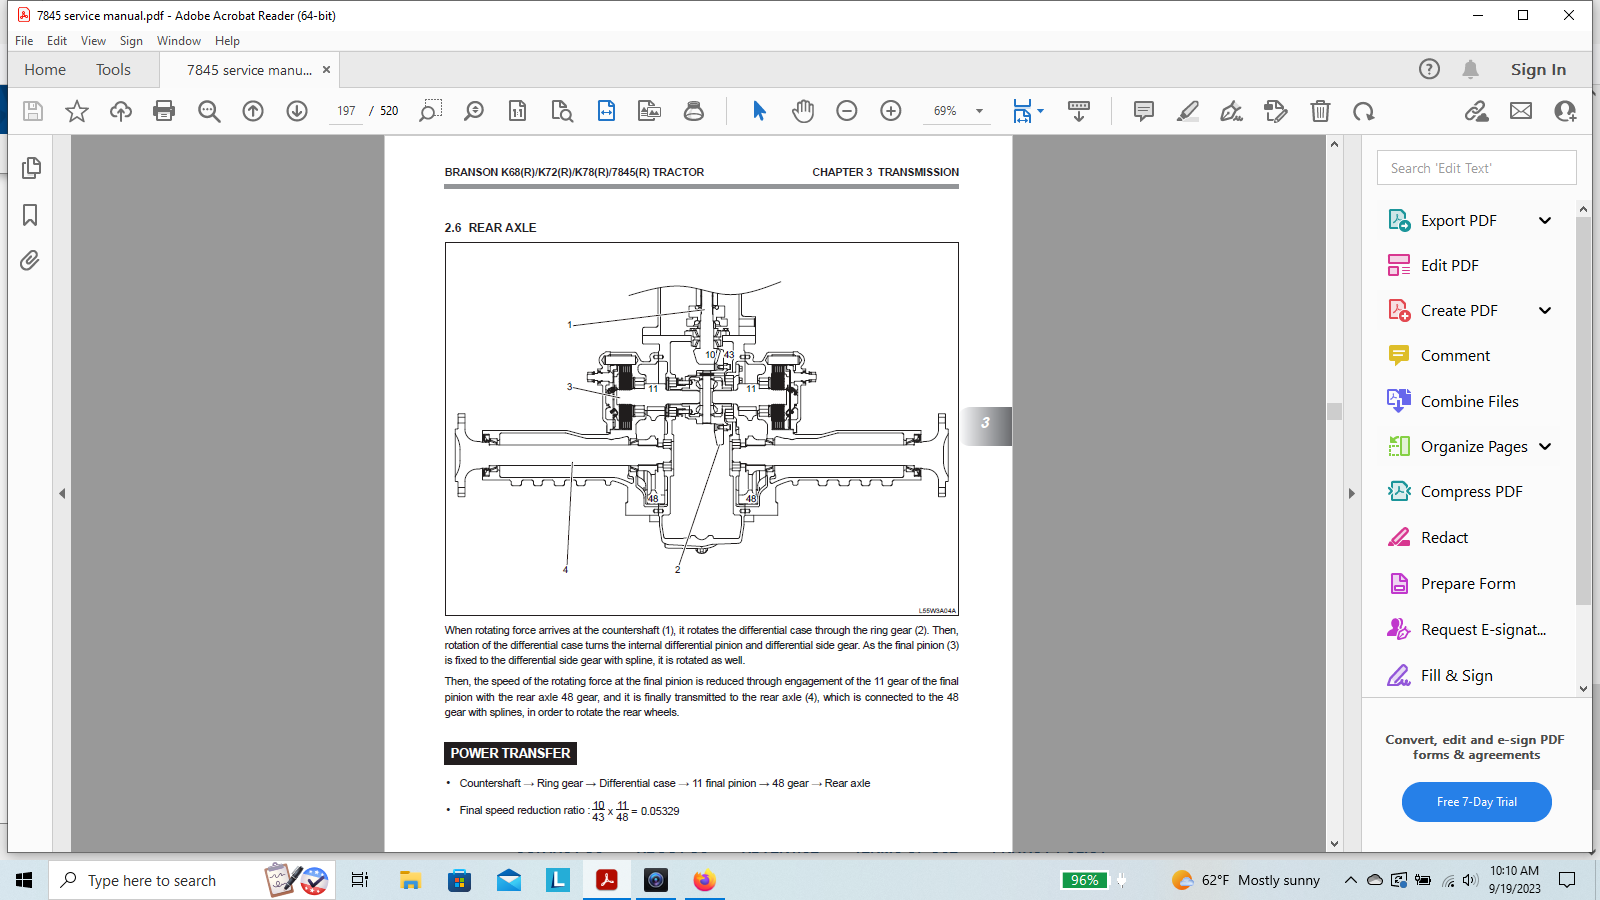Upload file to cloud icon
The width and height of the screenshot is (1600, 900).
tap(121, 111)
